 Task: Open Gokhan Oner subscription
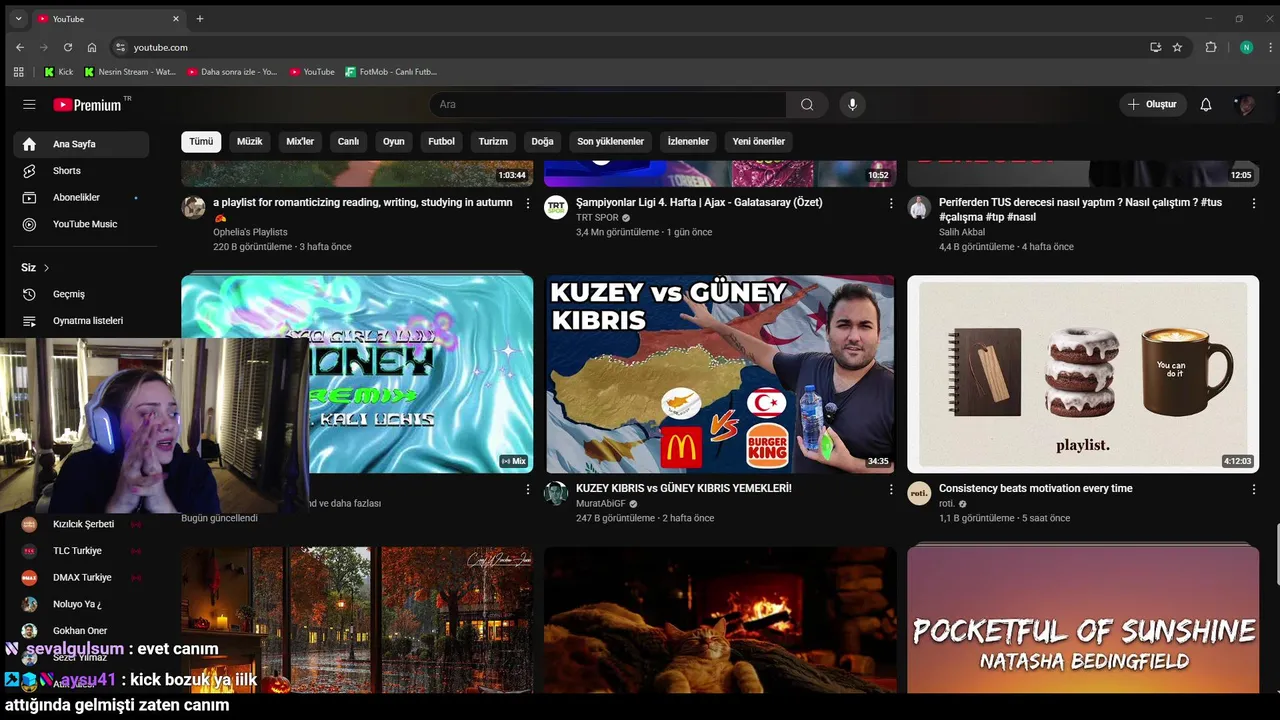click(x=81, y=631)
